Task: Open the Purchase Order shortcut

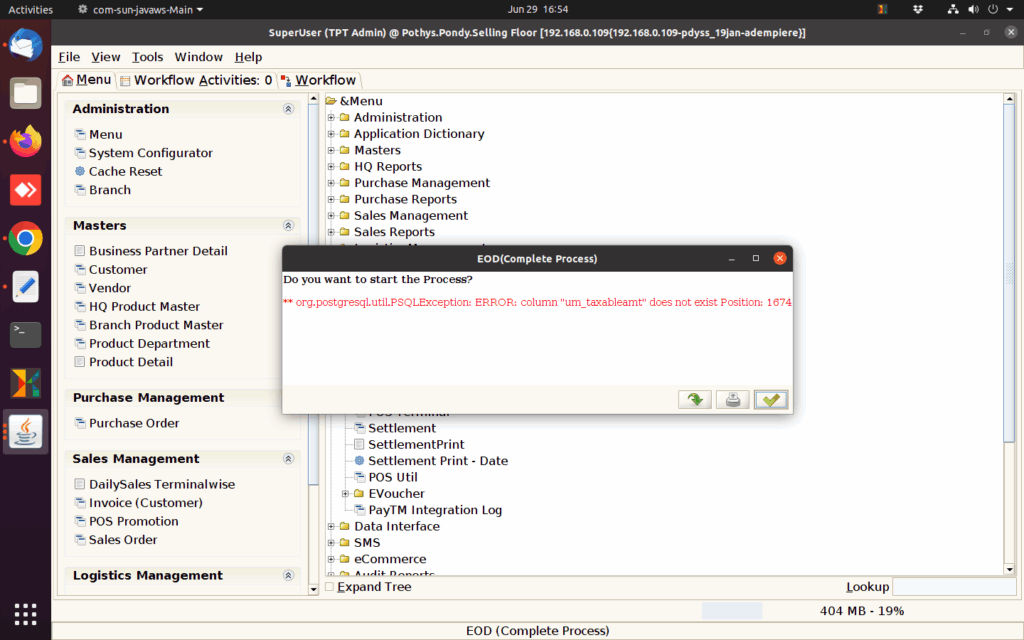Action: click(x=127, y=423)
